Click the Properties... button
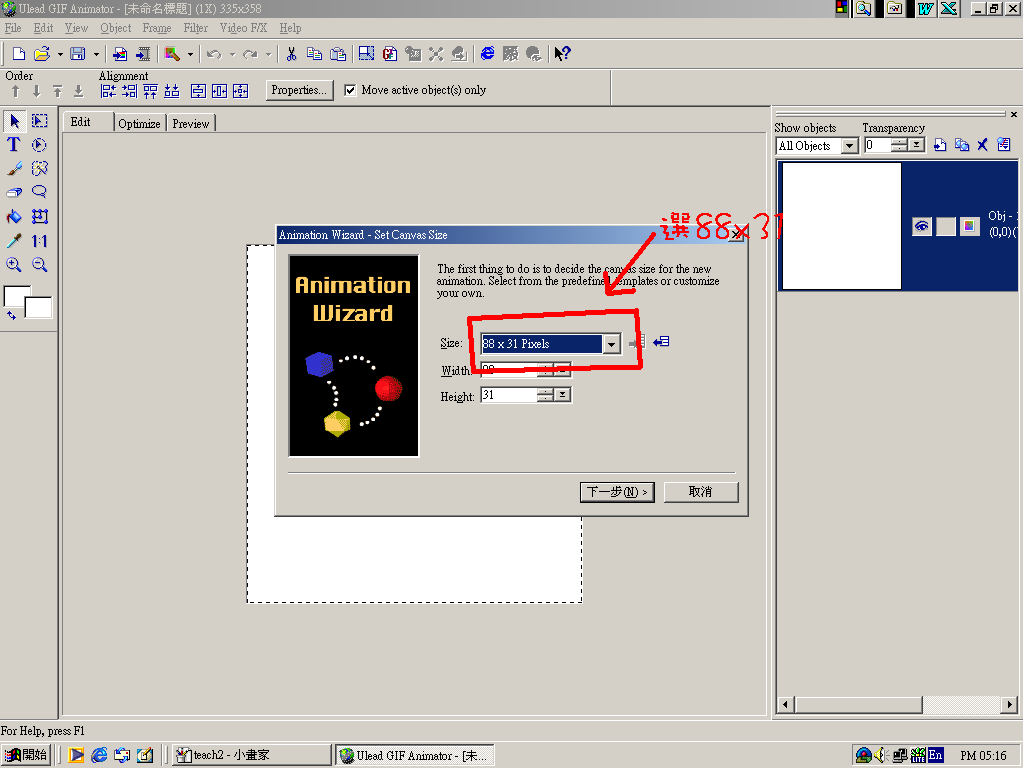Screen dimensions: 1024x768 [299, 90]
